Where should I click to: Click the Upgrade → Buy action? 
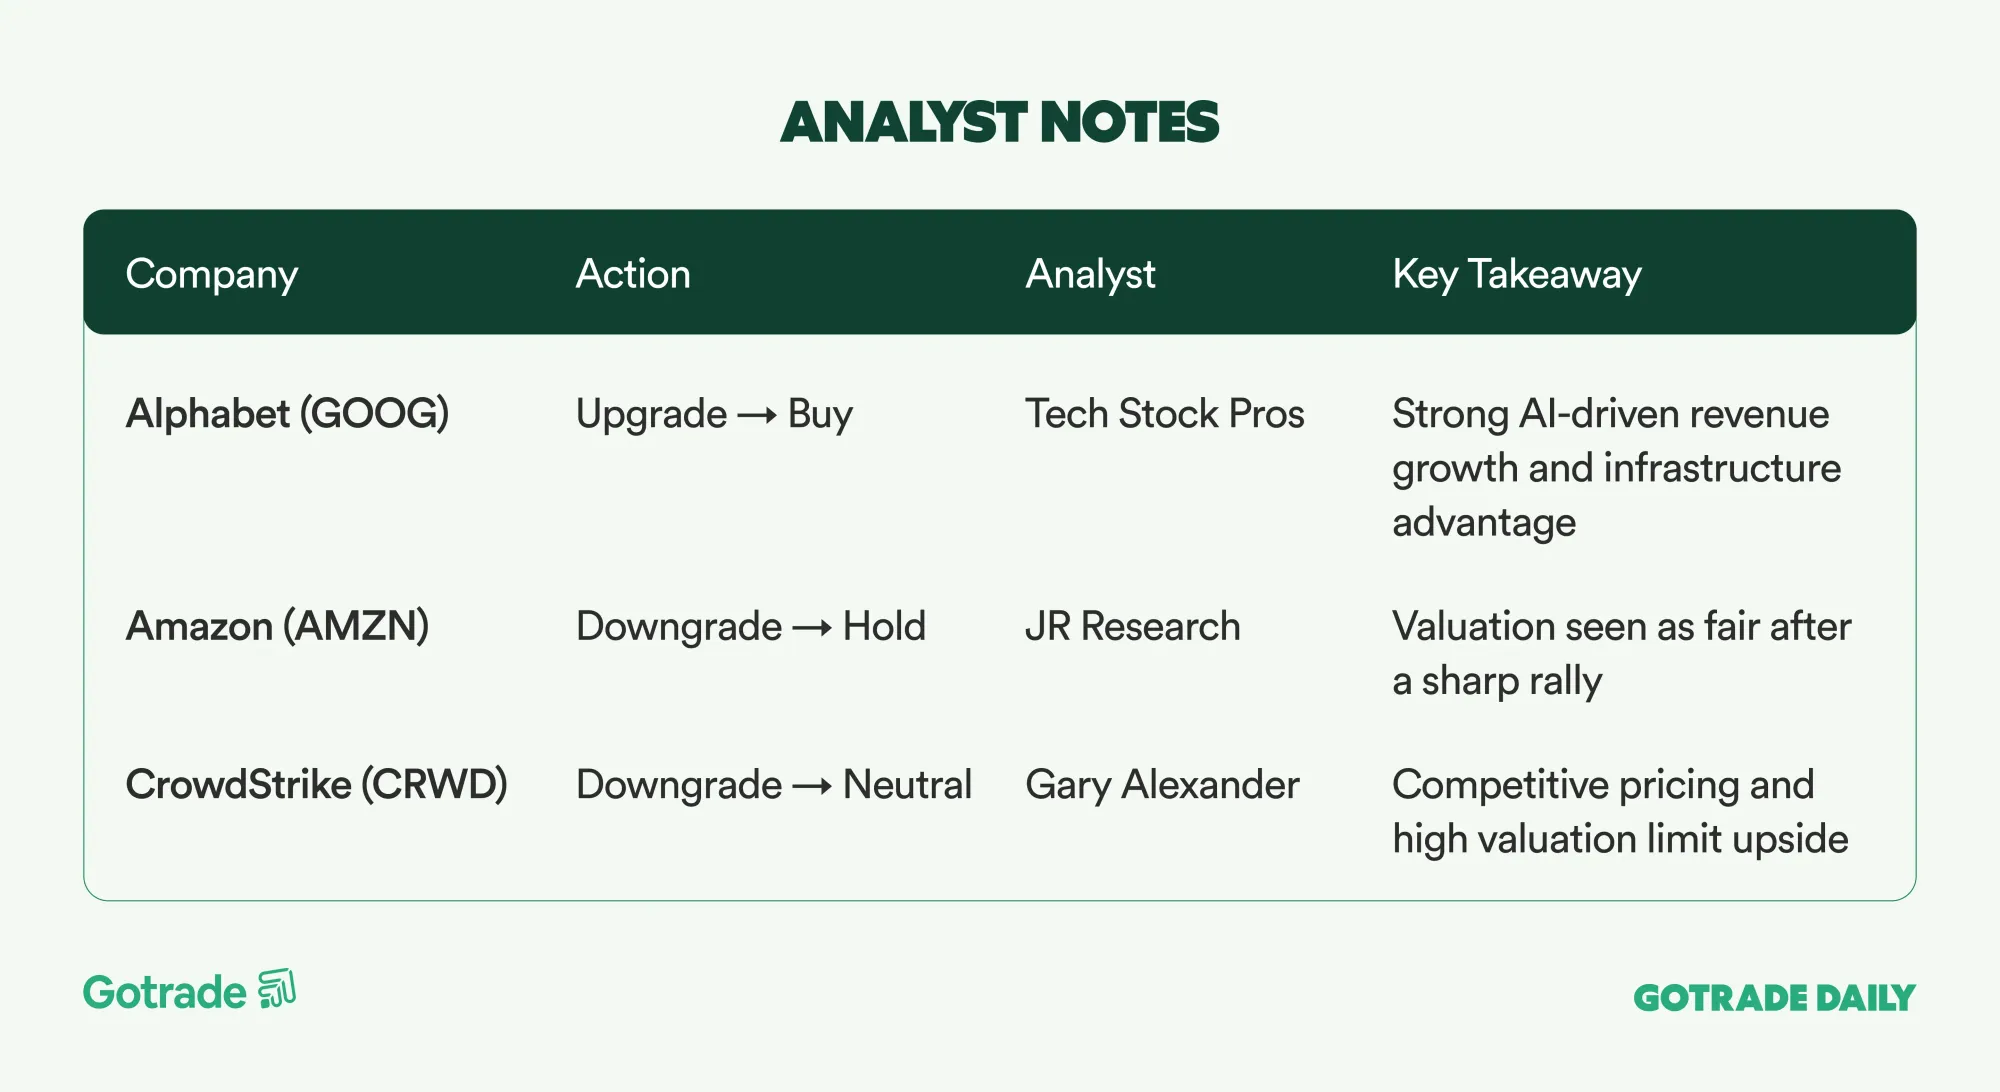714,414
